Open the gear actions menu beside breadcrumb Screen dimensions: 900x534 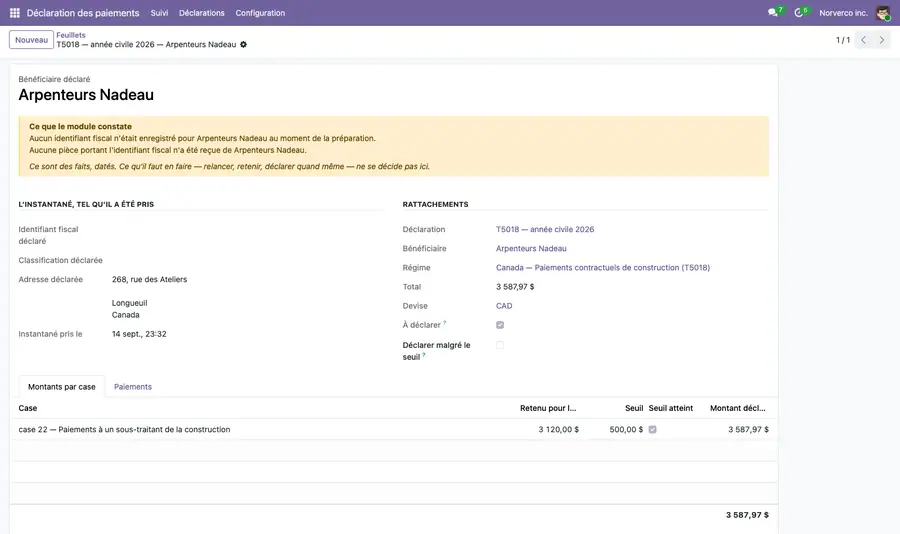tap(243, 44)
